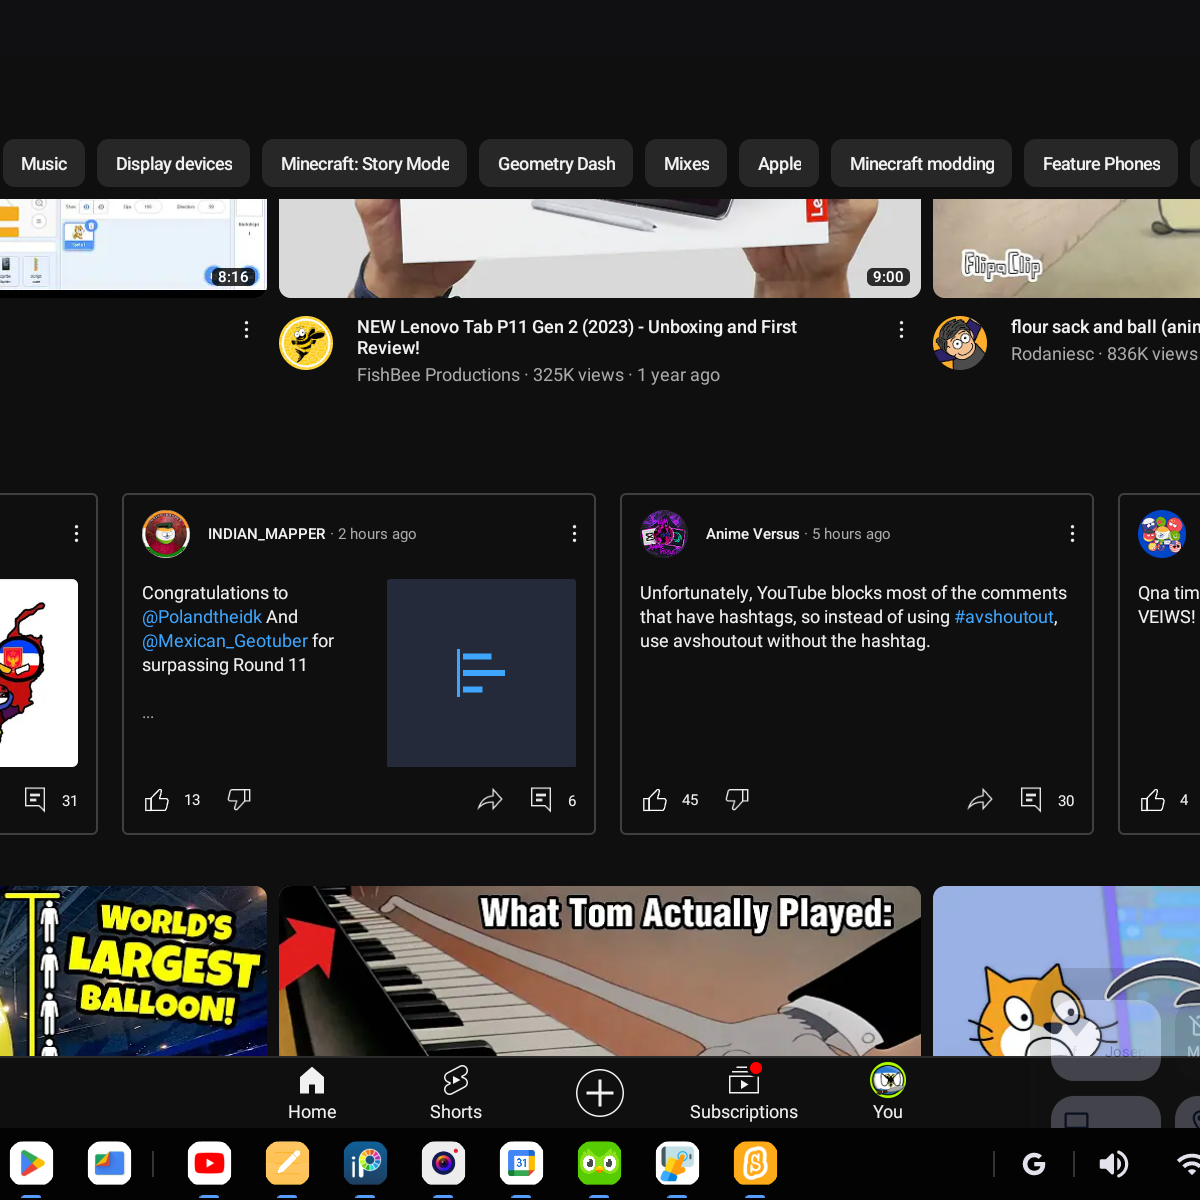Follow the #avshoutout hashtag link
This screenshot has height=1200, width=1200.
pyautogui.click(x=1004, y=617)
